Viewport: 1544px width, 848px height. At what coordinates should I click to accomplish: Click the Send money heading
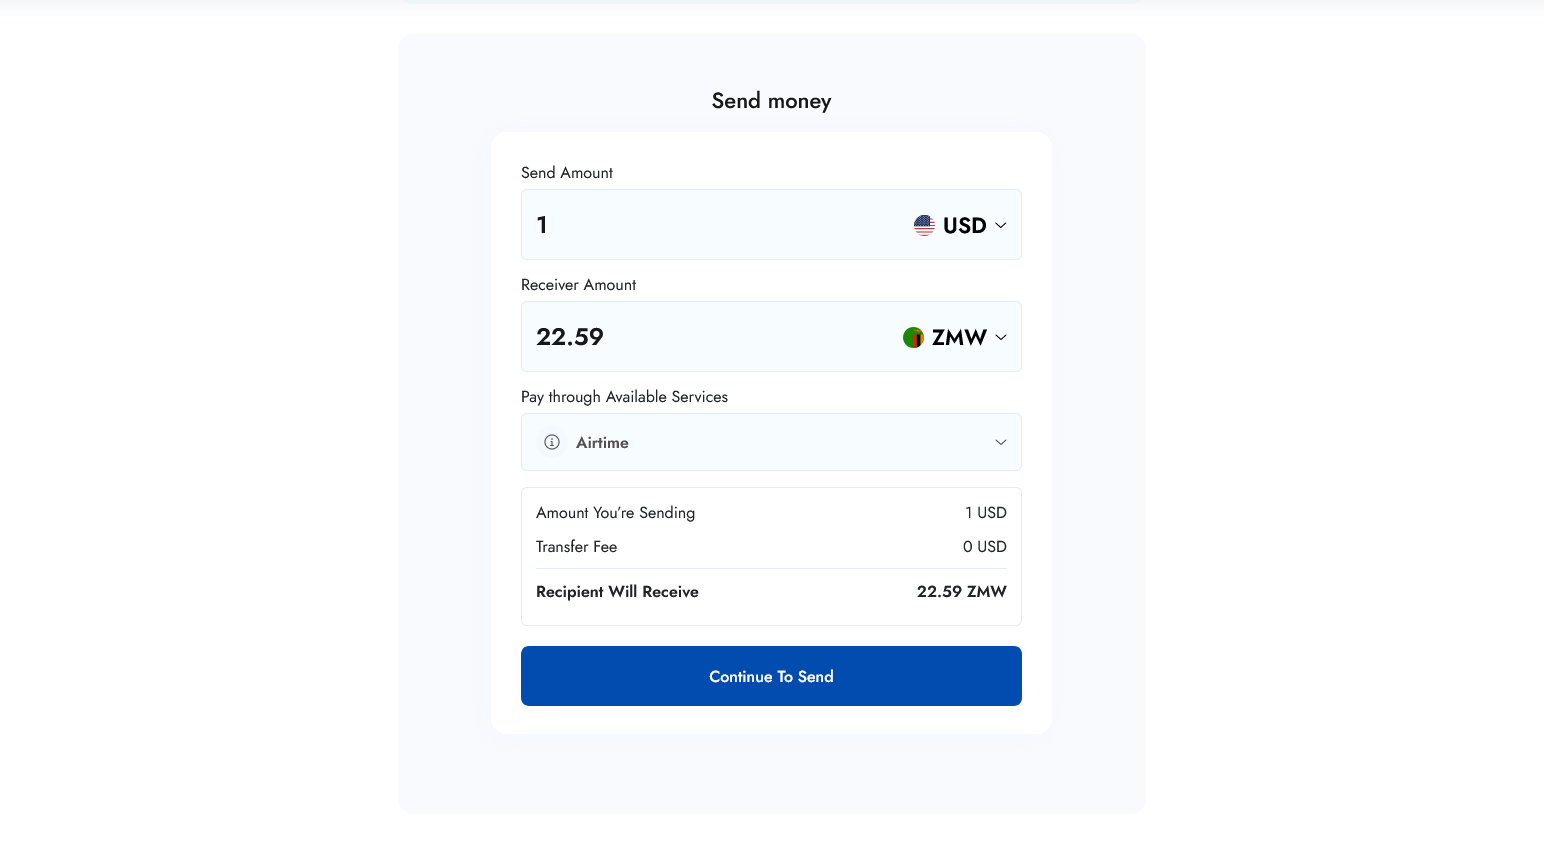771,101
